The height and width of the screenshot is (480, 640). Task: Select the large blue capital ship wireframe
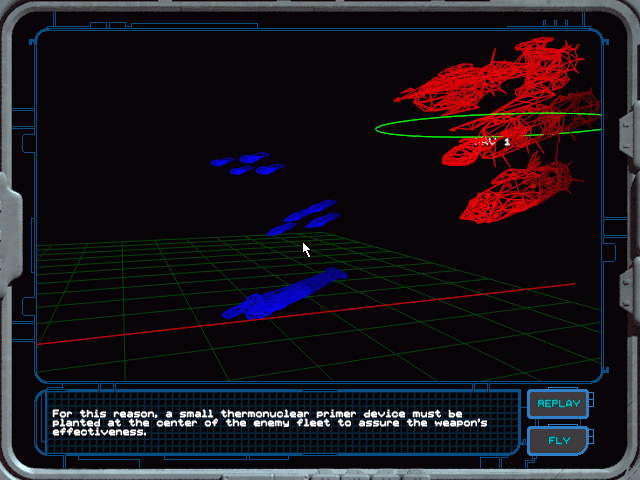point(284,293)
